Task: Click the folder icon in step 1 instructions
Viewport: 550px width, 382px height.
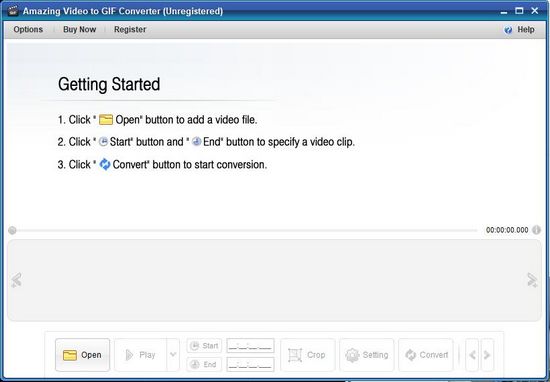Action: 106,120
